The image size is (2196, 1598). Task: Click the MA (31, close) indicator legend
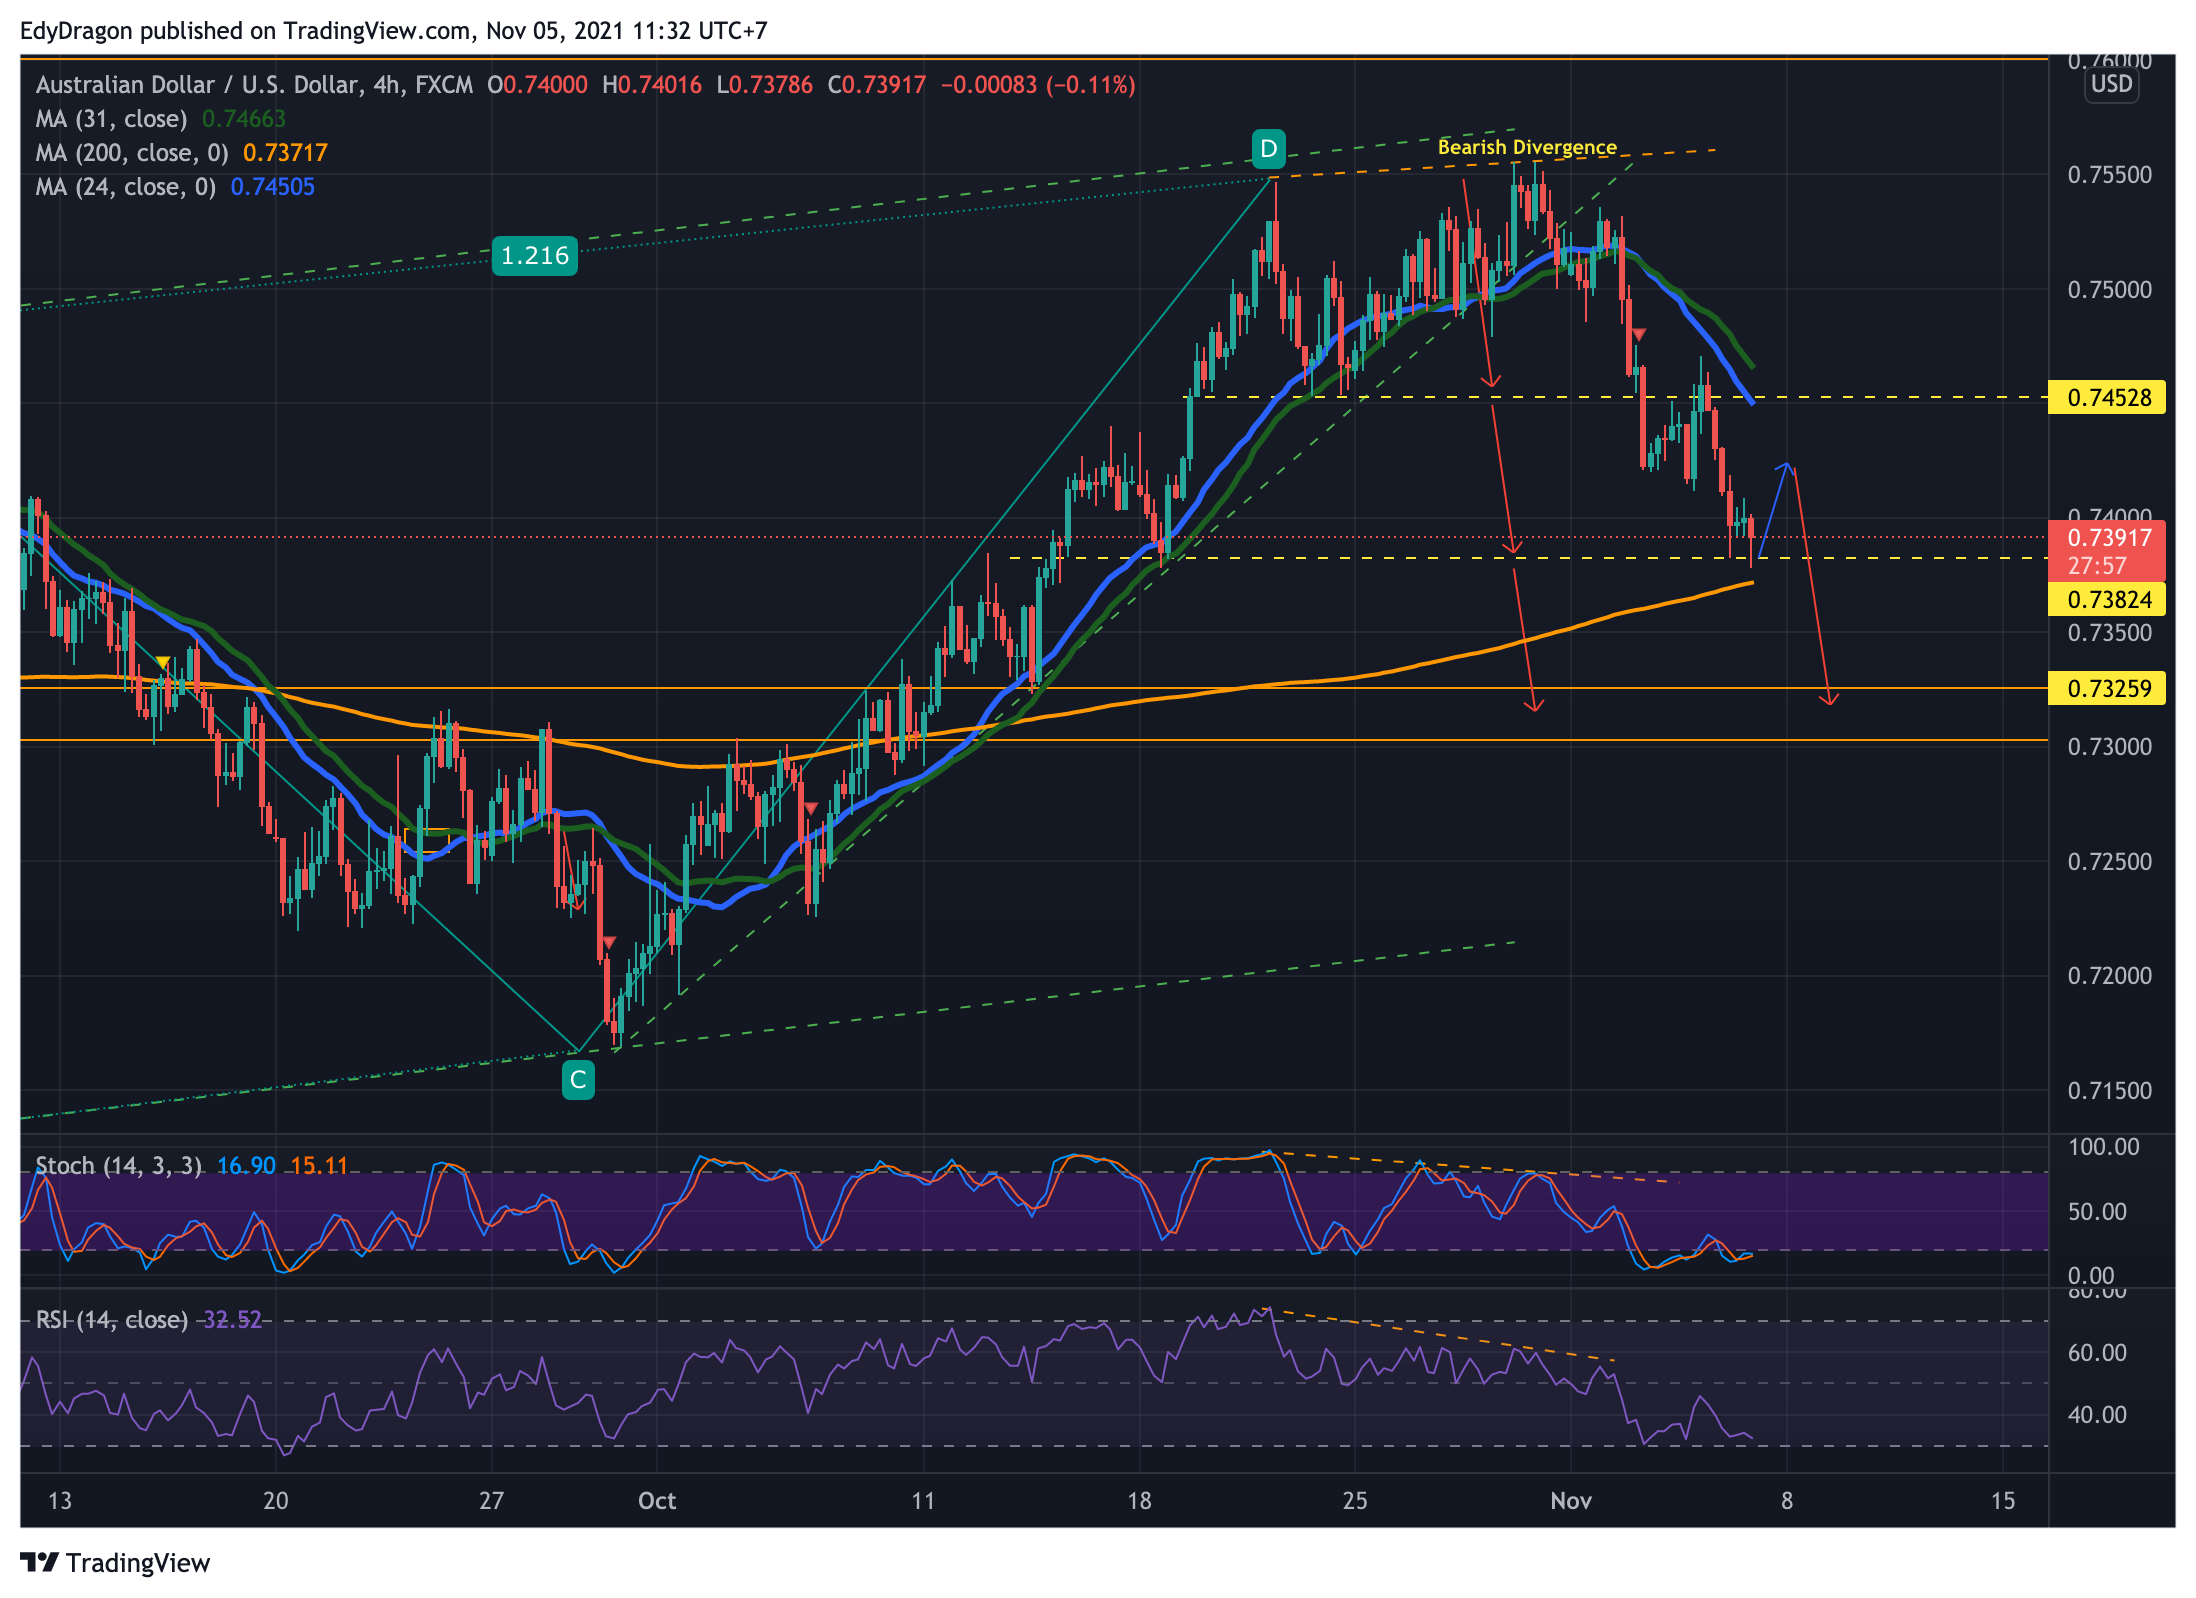(161, 119)
